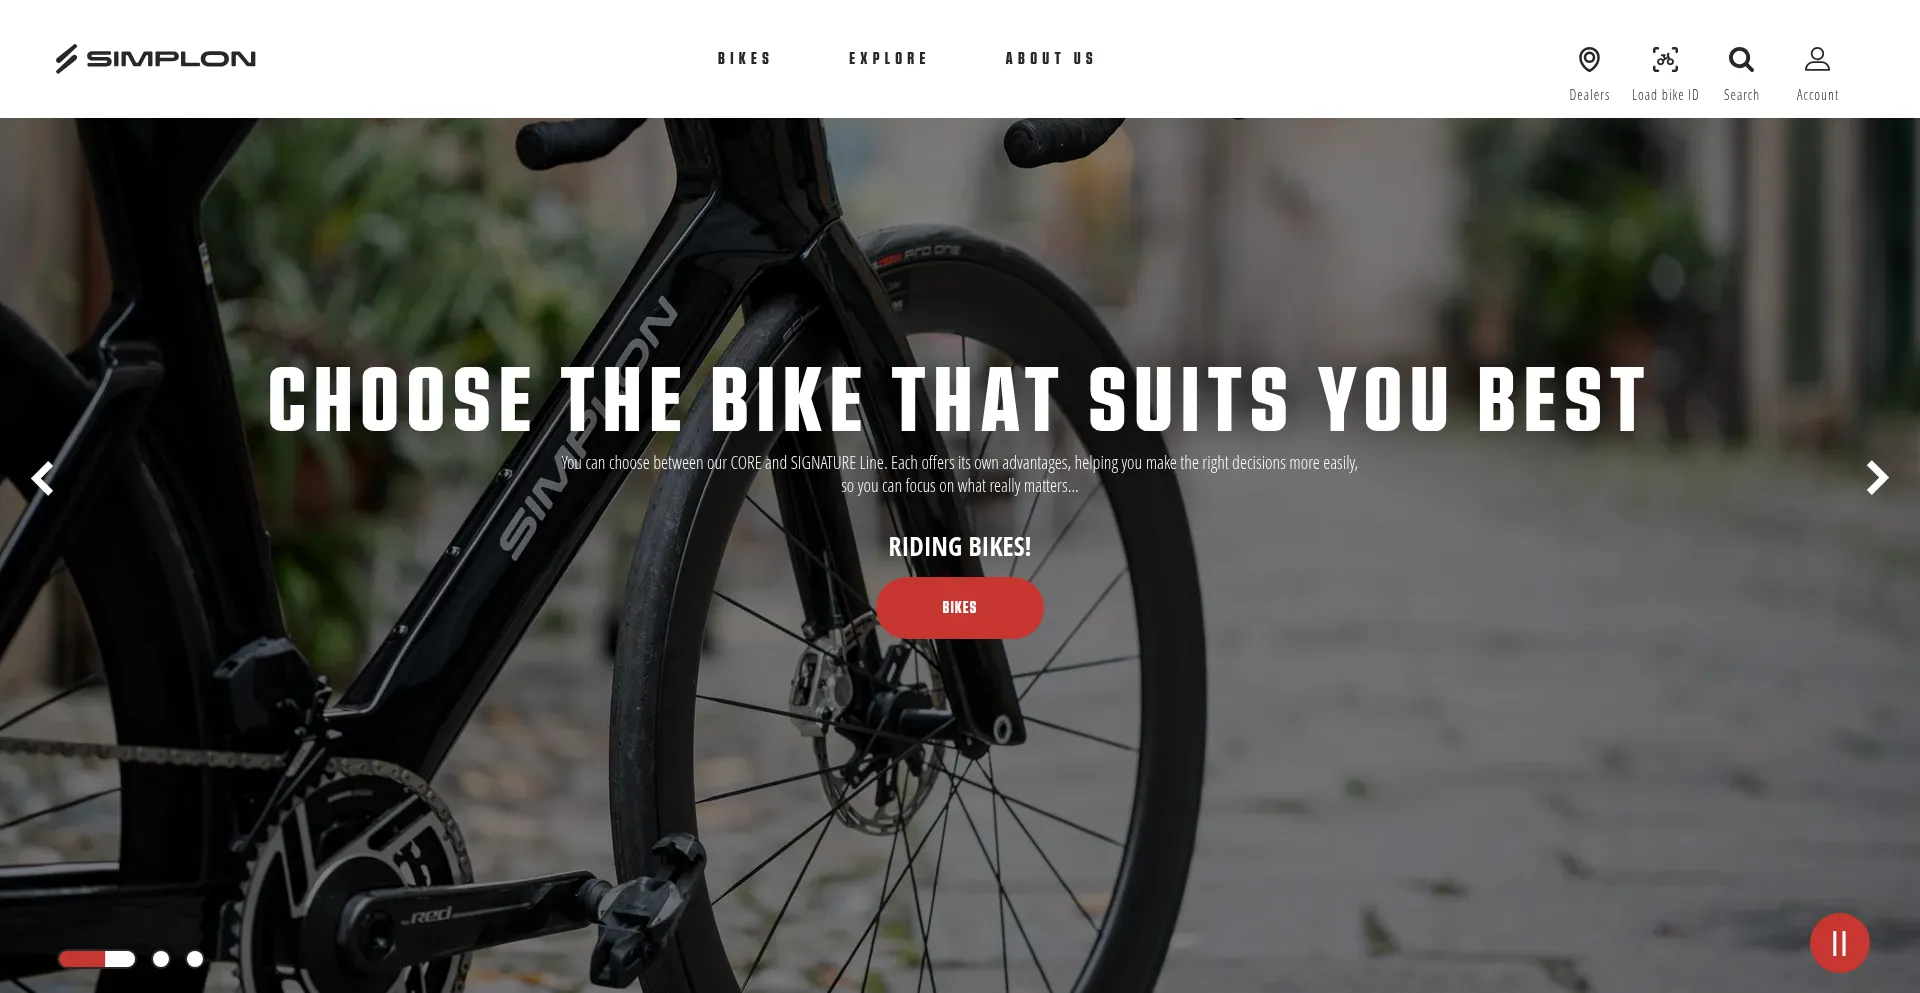Open the Search magnifier icon
The height and width of the screenshot is (993, 1920).
1741,59
